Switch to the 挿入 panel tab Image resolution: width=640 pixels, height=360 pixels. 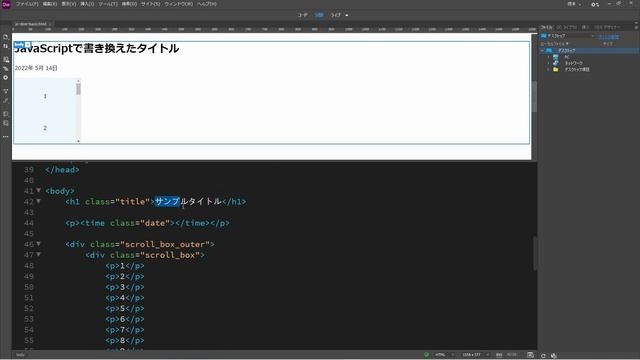(x=585, y=27)
